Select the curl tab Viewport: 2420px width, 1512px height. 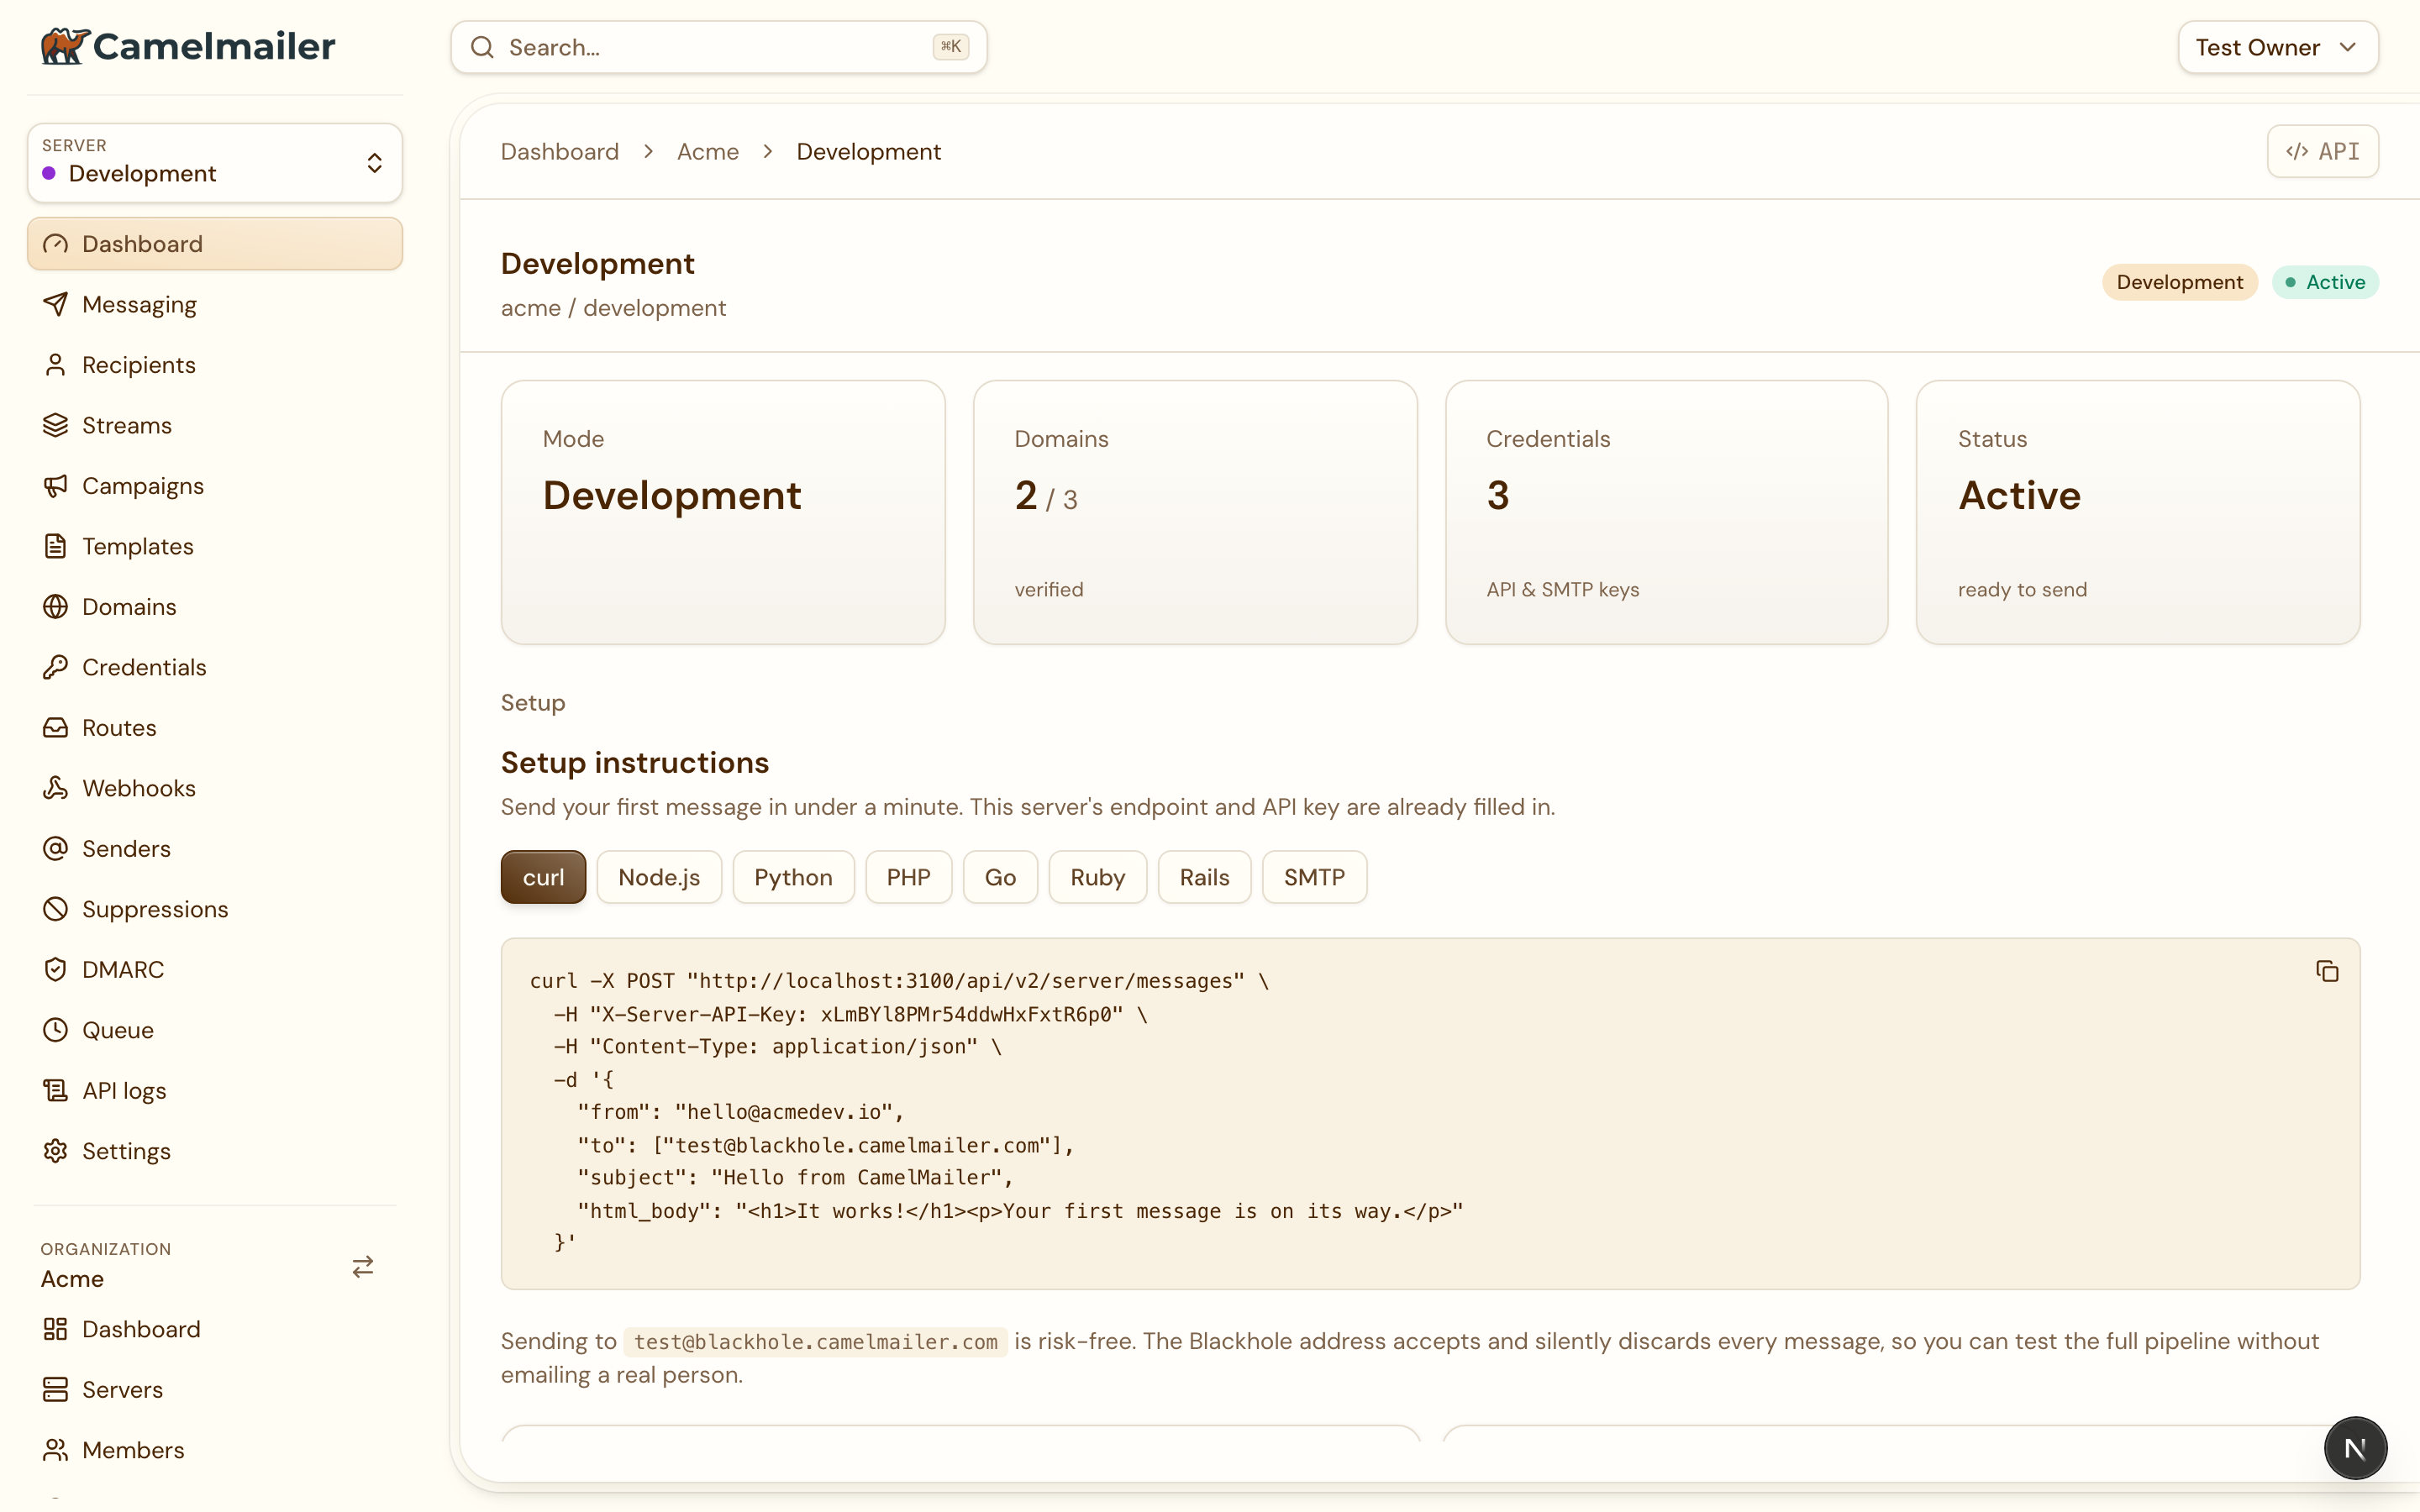tap(543, 877)
